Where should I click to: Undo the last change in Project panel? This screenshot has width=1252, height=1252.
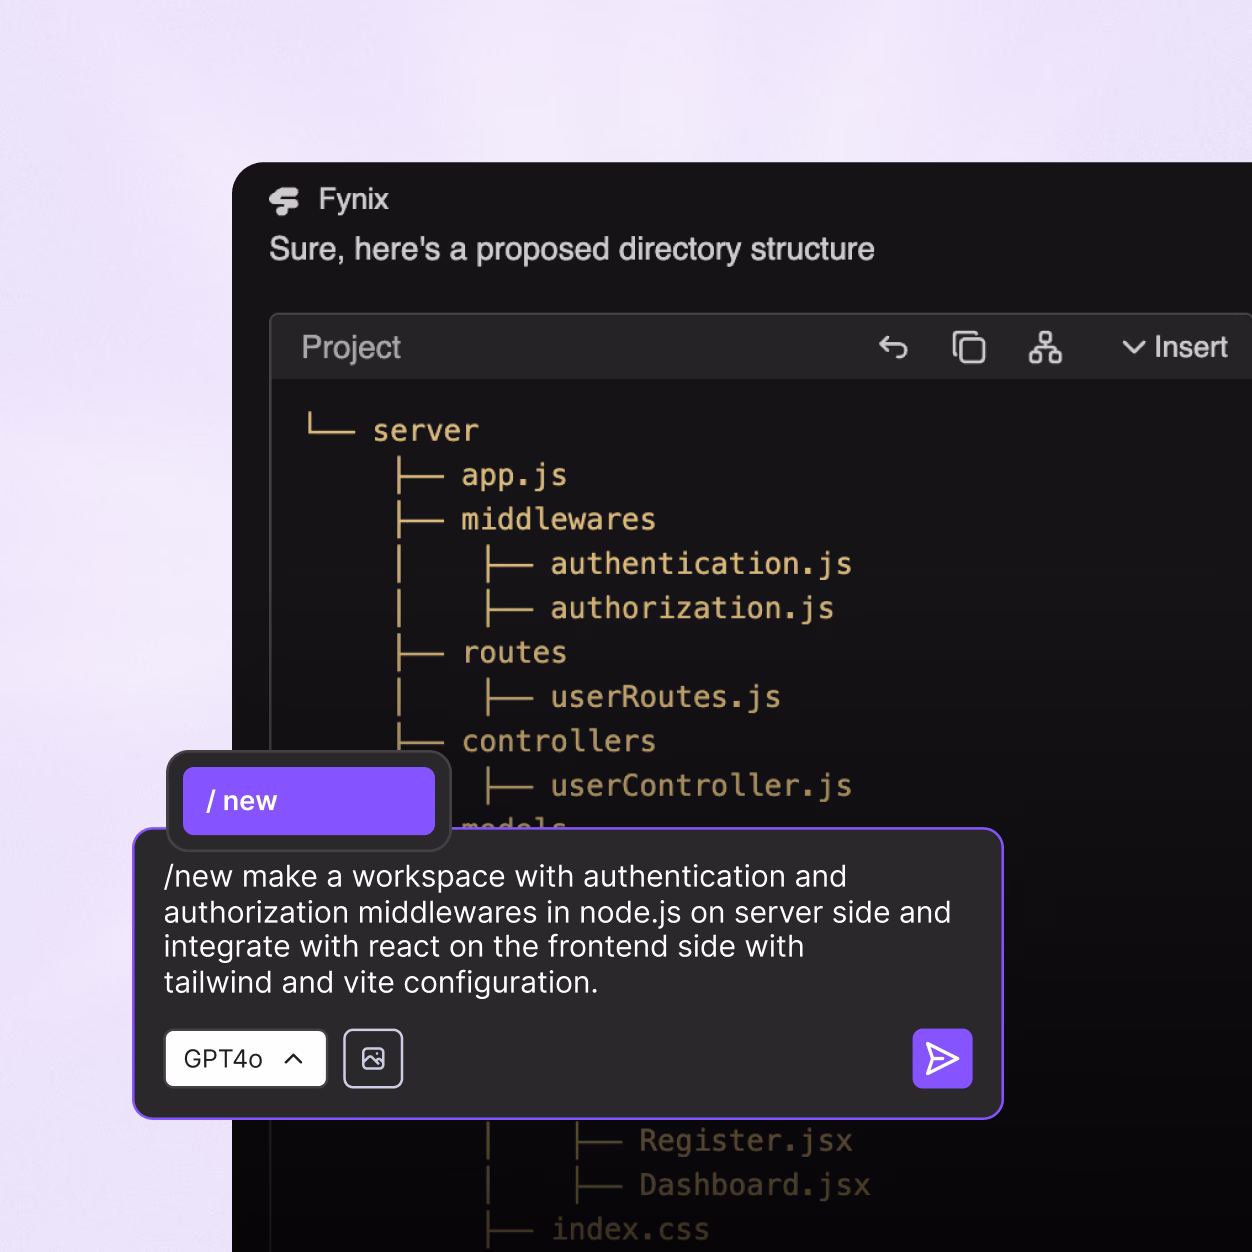point(894,348)
